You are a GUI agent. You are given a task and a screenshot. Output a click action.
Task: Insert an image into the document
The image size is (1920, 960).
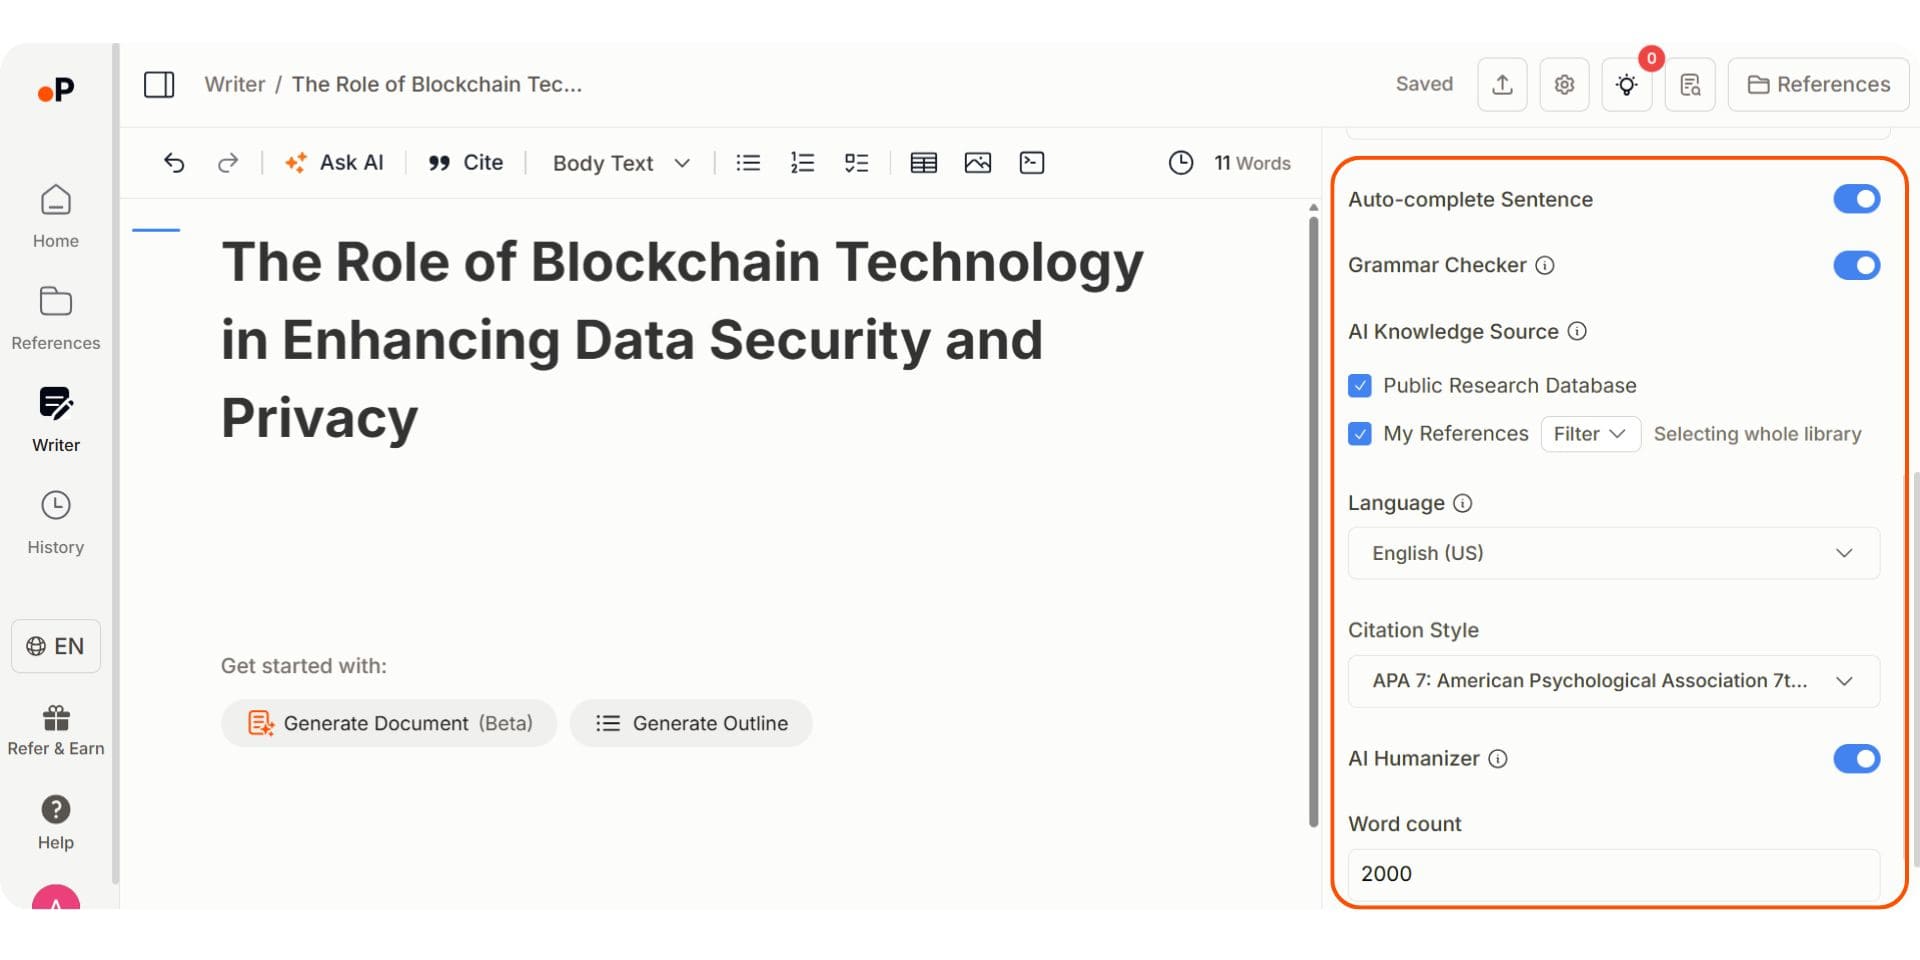pyautogui.click(x=977, y=162)
